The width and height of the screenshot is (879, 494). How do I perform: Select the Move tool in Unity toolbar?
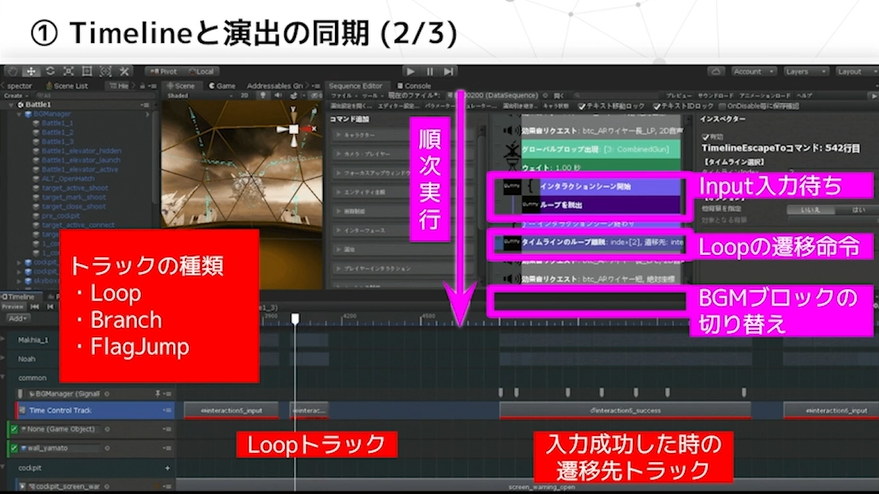click(x=31, y=71)
